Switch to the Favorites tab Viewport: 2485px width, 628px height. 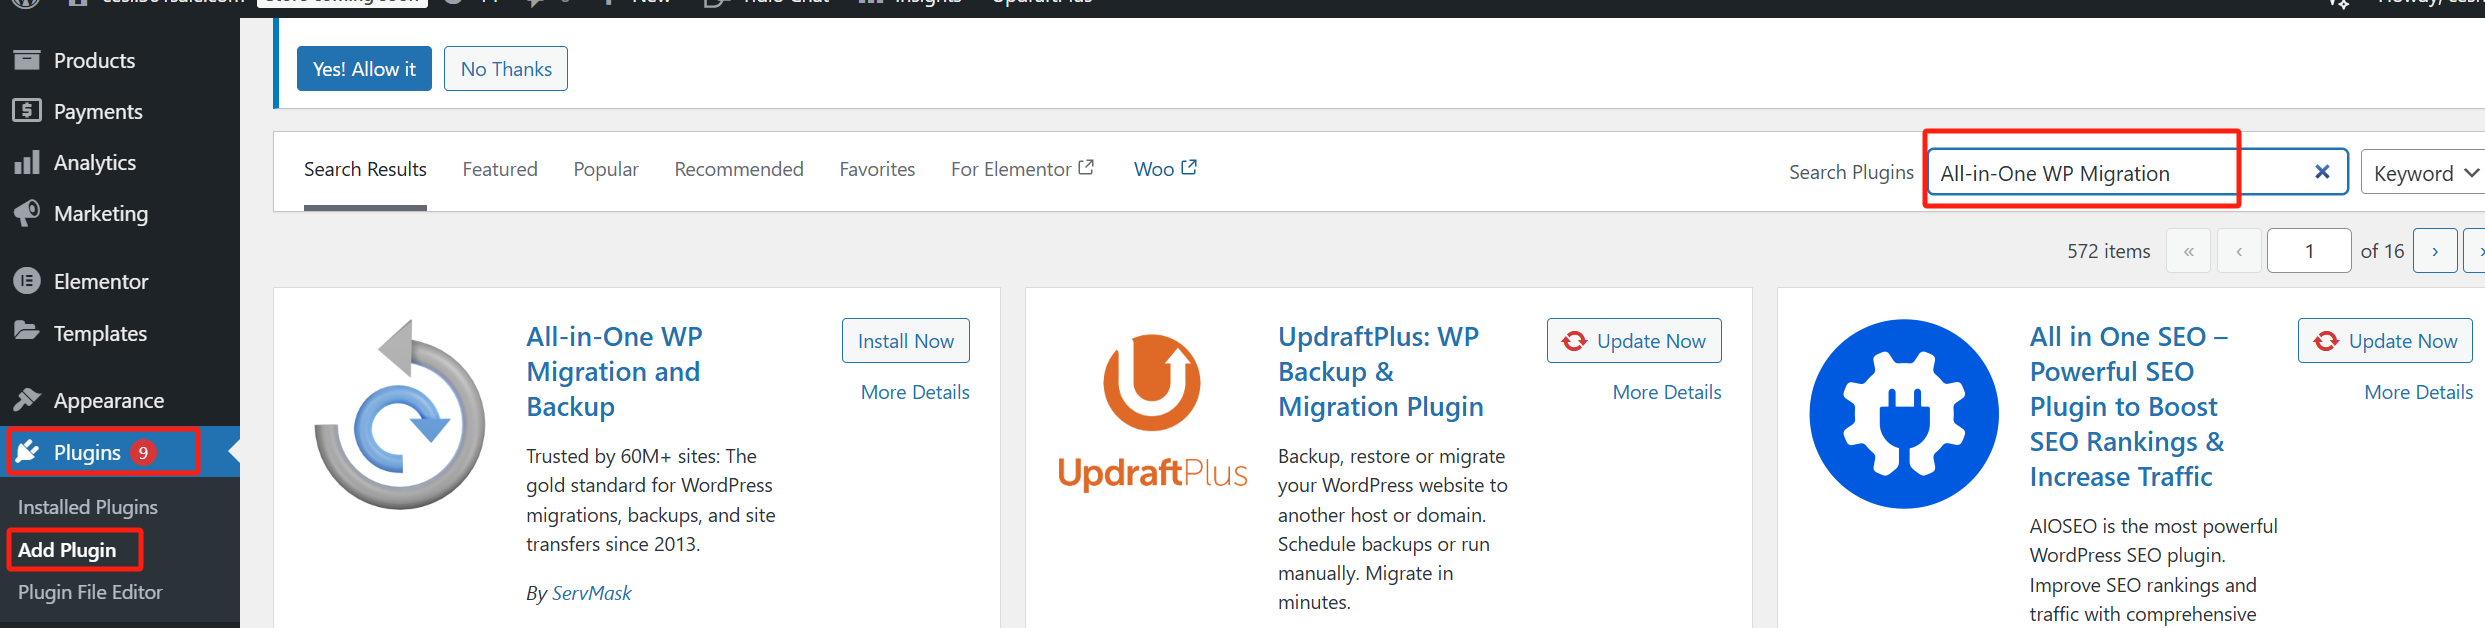[x=877, y=169]
